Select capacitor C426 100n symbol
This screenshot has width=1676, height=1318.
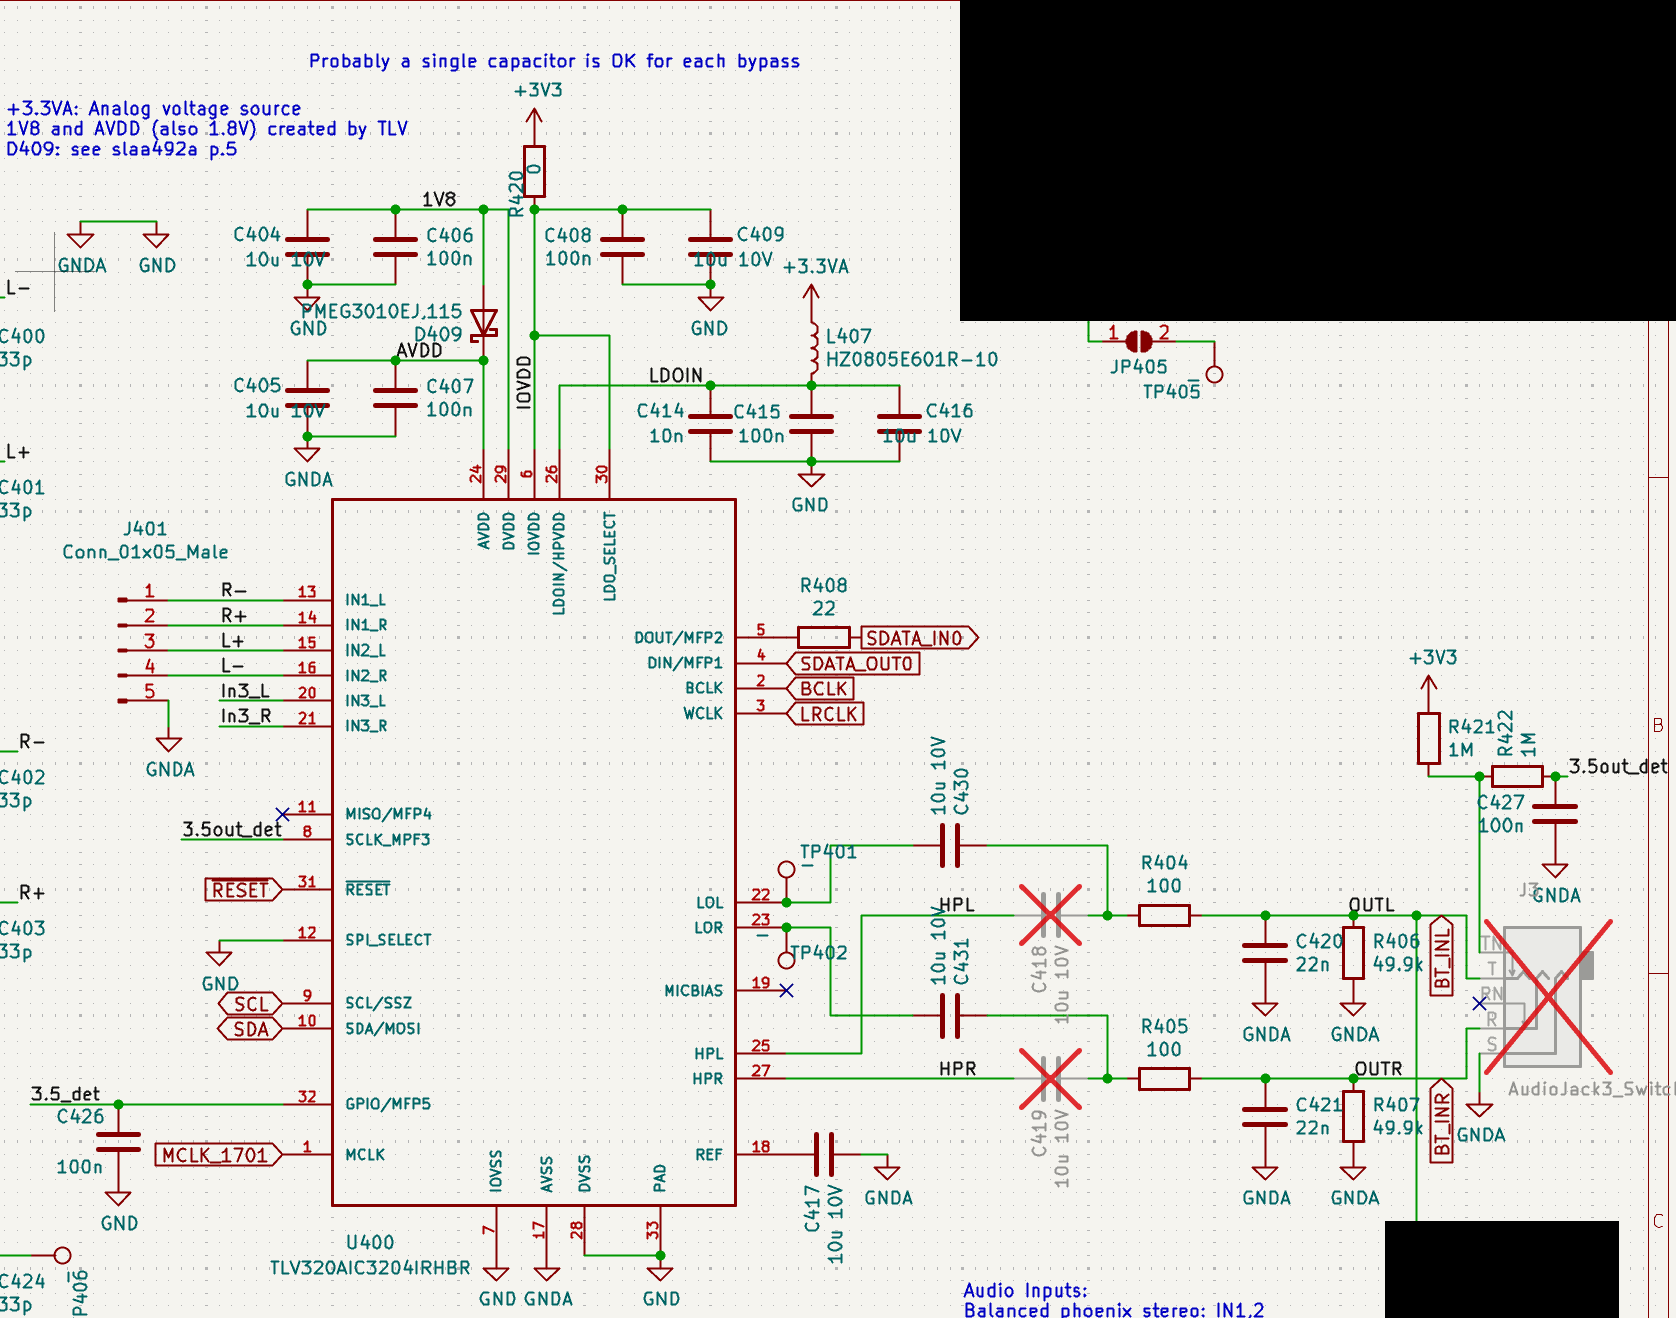pyautogui.click(x=118, y=1142)
